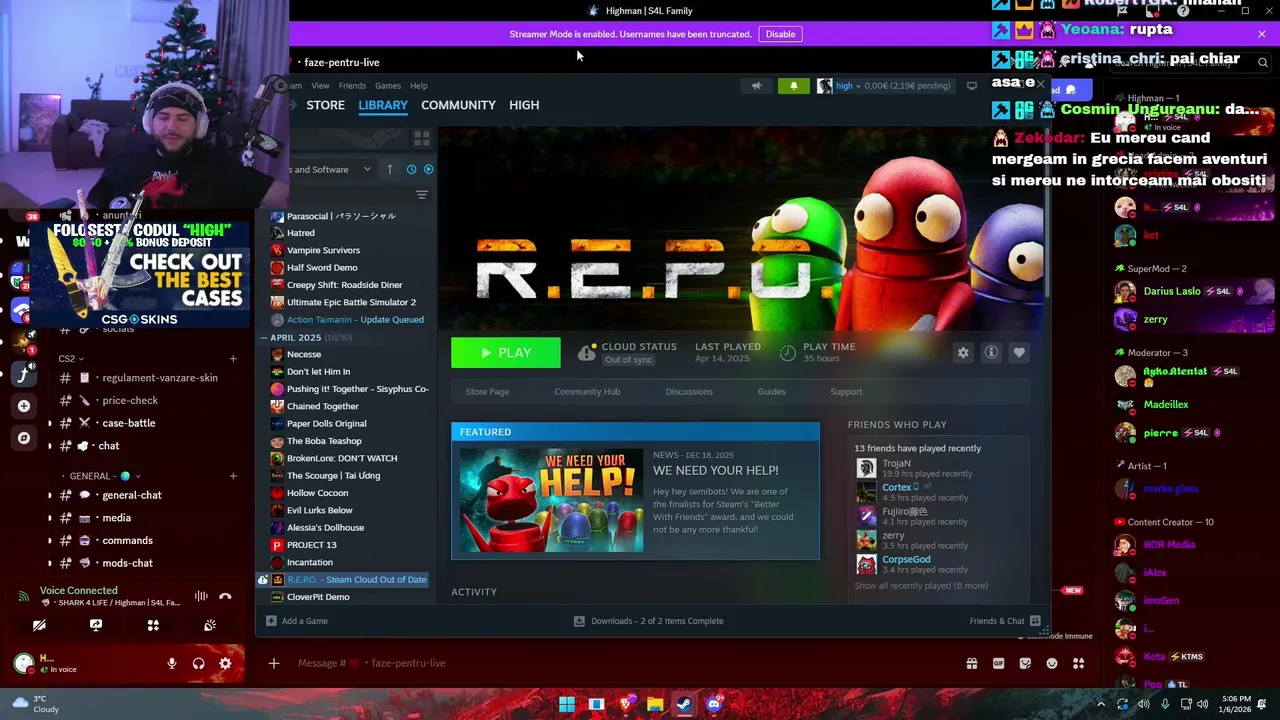Select CloverPit Demo in library list

point(318,597)
